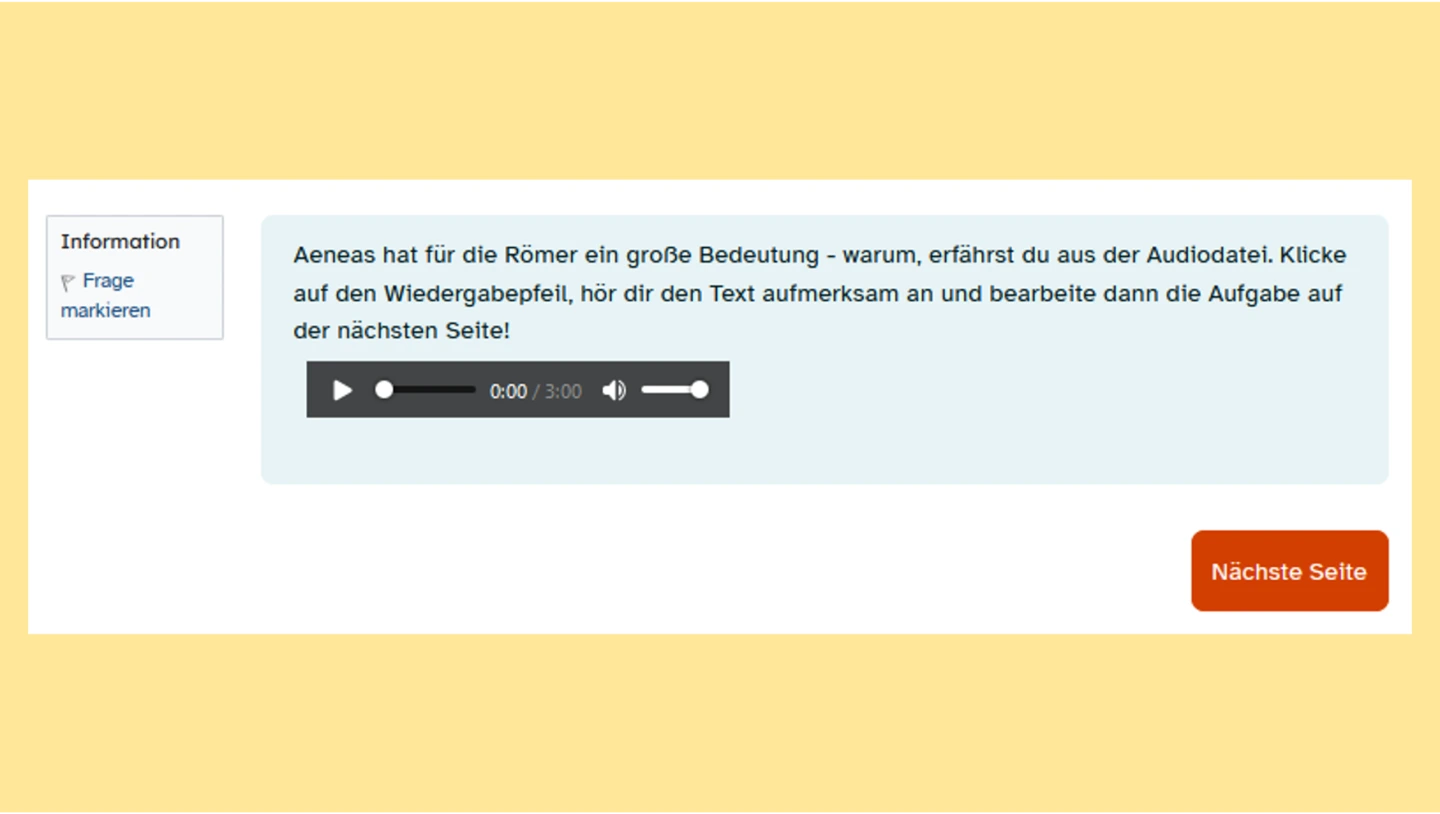Click the flag icon beside Frage
This screenshot has width=1440, height=814.
point(68,282)
